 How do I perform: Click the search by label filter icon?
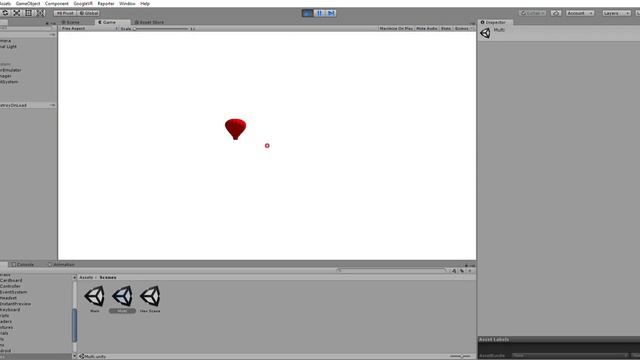click(x=462, y=271)
